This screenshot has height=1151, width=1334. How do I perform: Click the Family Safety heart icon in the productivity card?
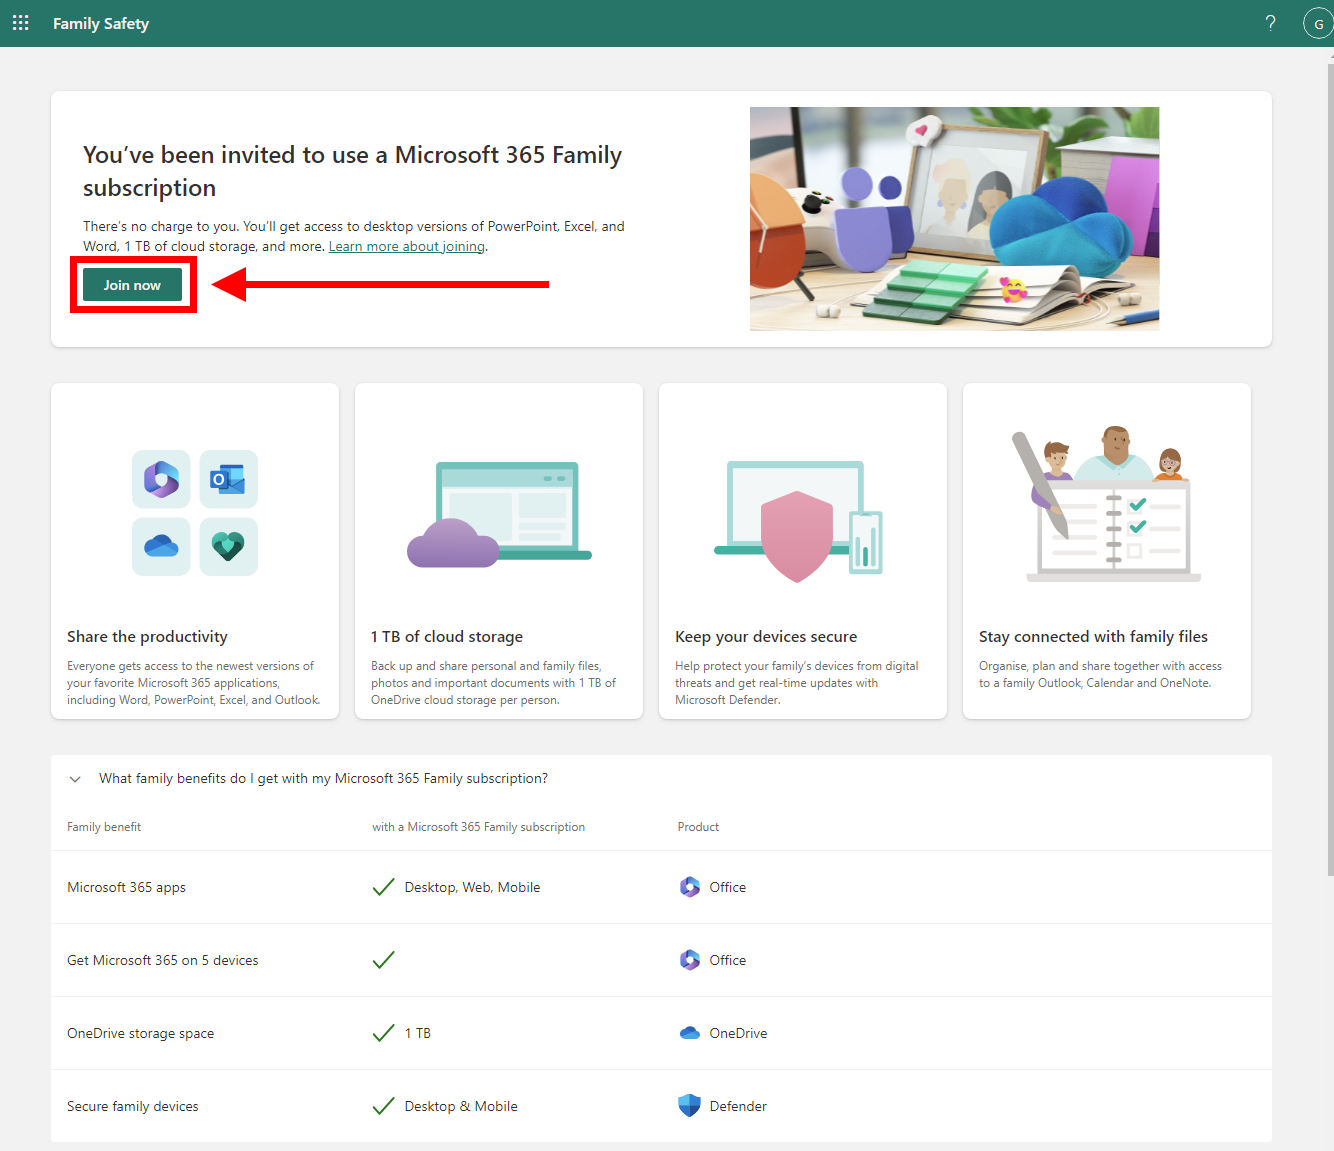pyautogui.click(x=228, y=546)
